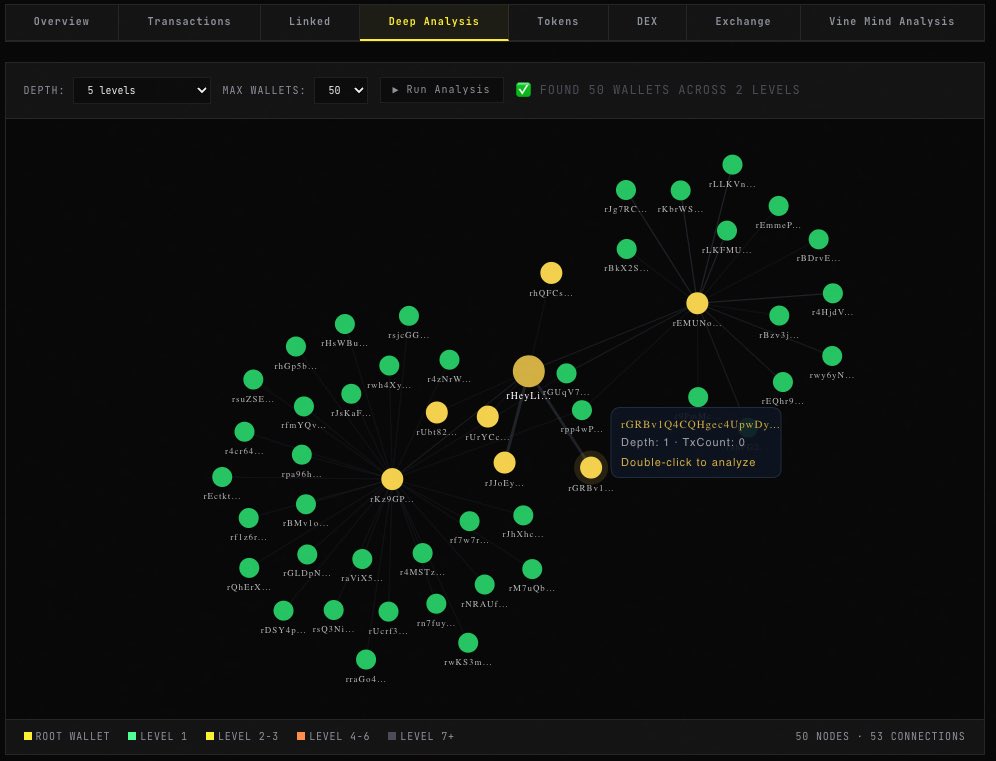
Task: Click the green checkmark status icon
Action: 523,90
